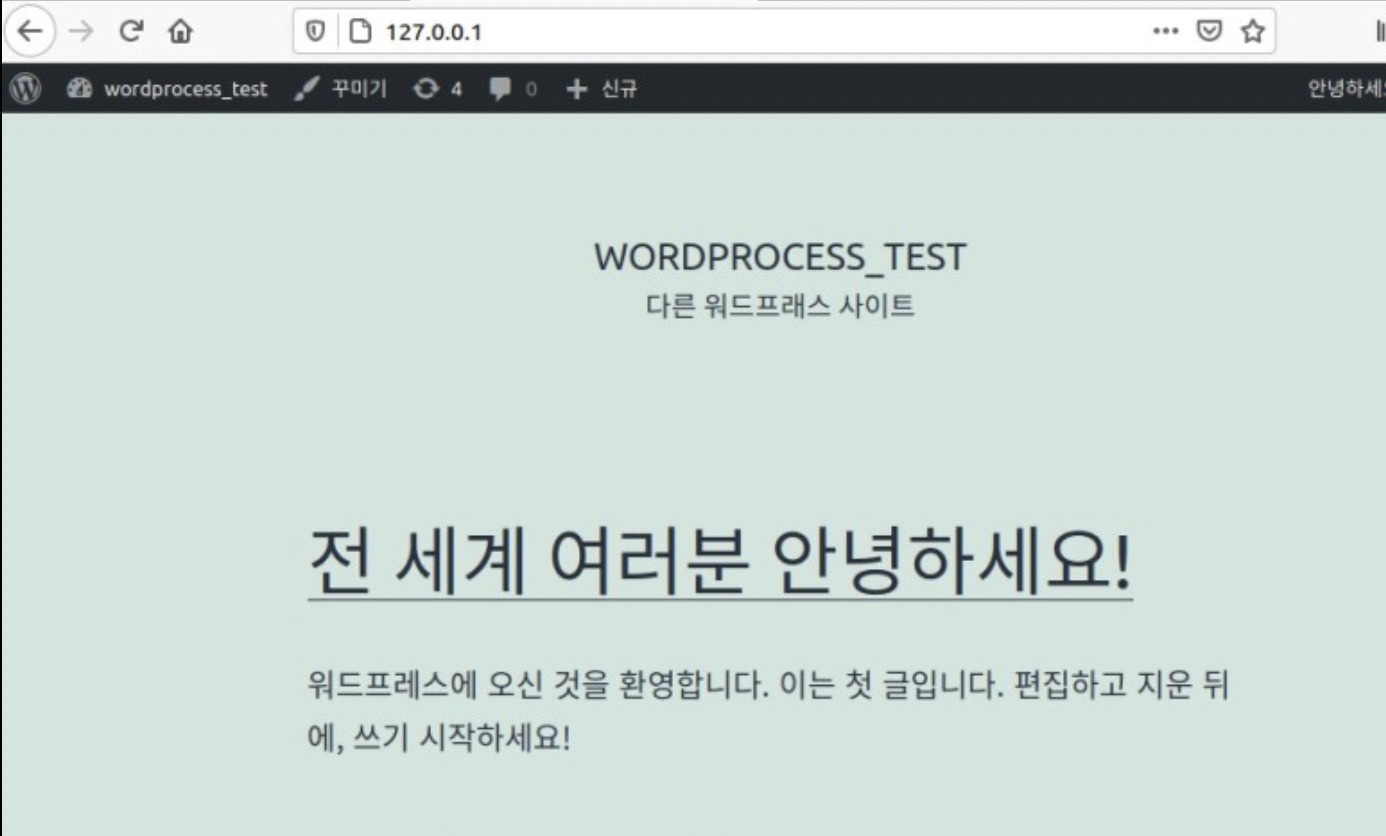The width and height of the screenshot is (1386, 836).
Task: Open the tracking protection shield icon
Action: click(x=316, y=32)
